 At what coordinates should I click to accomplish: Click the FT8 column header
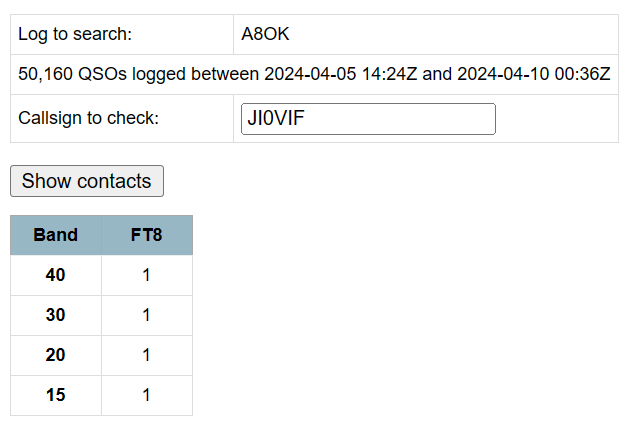click(146, 235)
